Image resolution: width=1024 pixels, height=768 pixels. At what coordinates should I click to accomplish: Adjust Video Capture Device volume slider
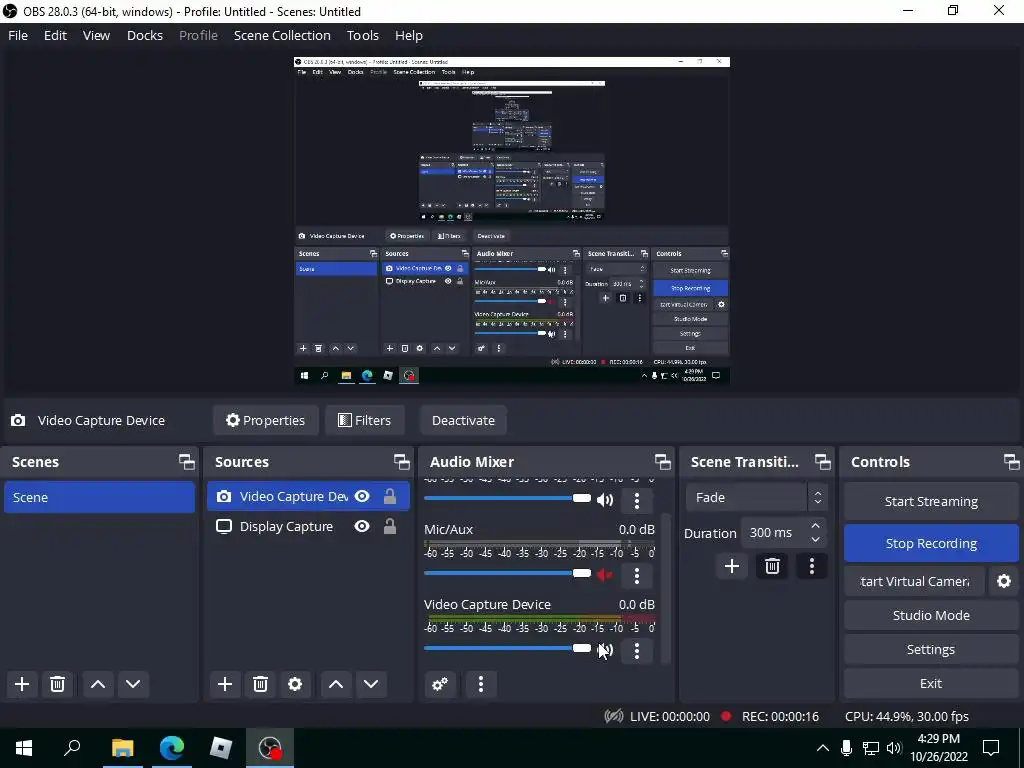507,648
